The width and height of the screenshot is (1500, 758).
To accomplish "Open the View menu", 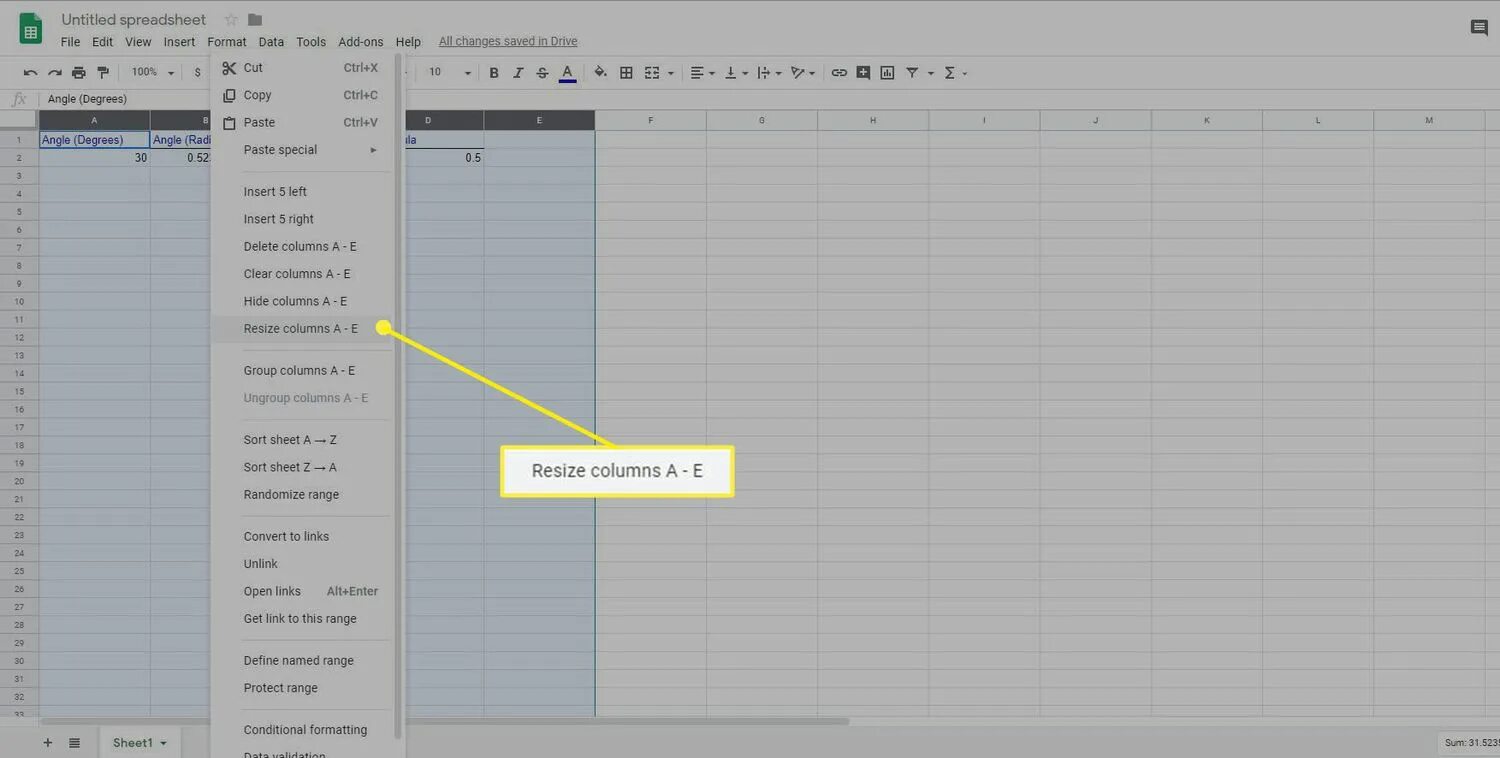I will [138, 42].
